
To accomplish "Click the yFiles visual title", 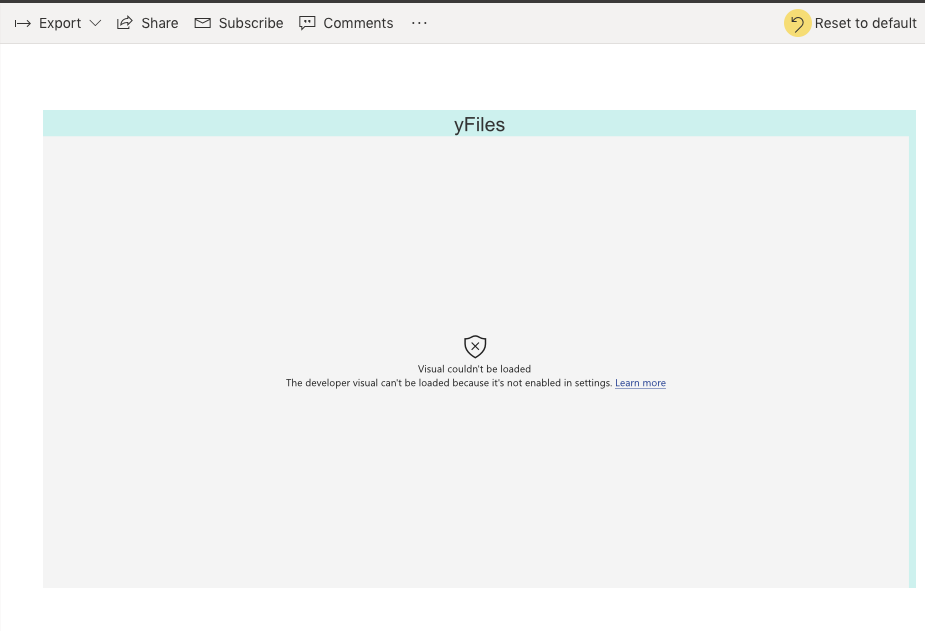I will [479, 124].
